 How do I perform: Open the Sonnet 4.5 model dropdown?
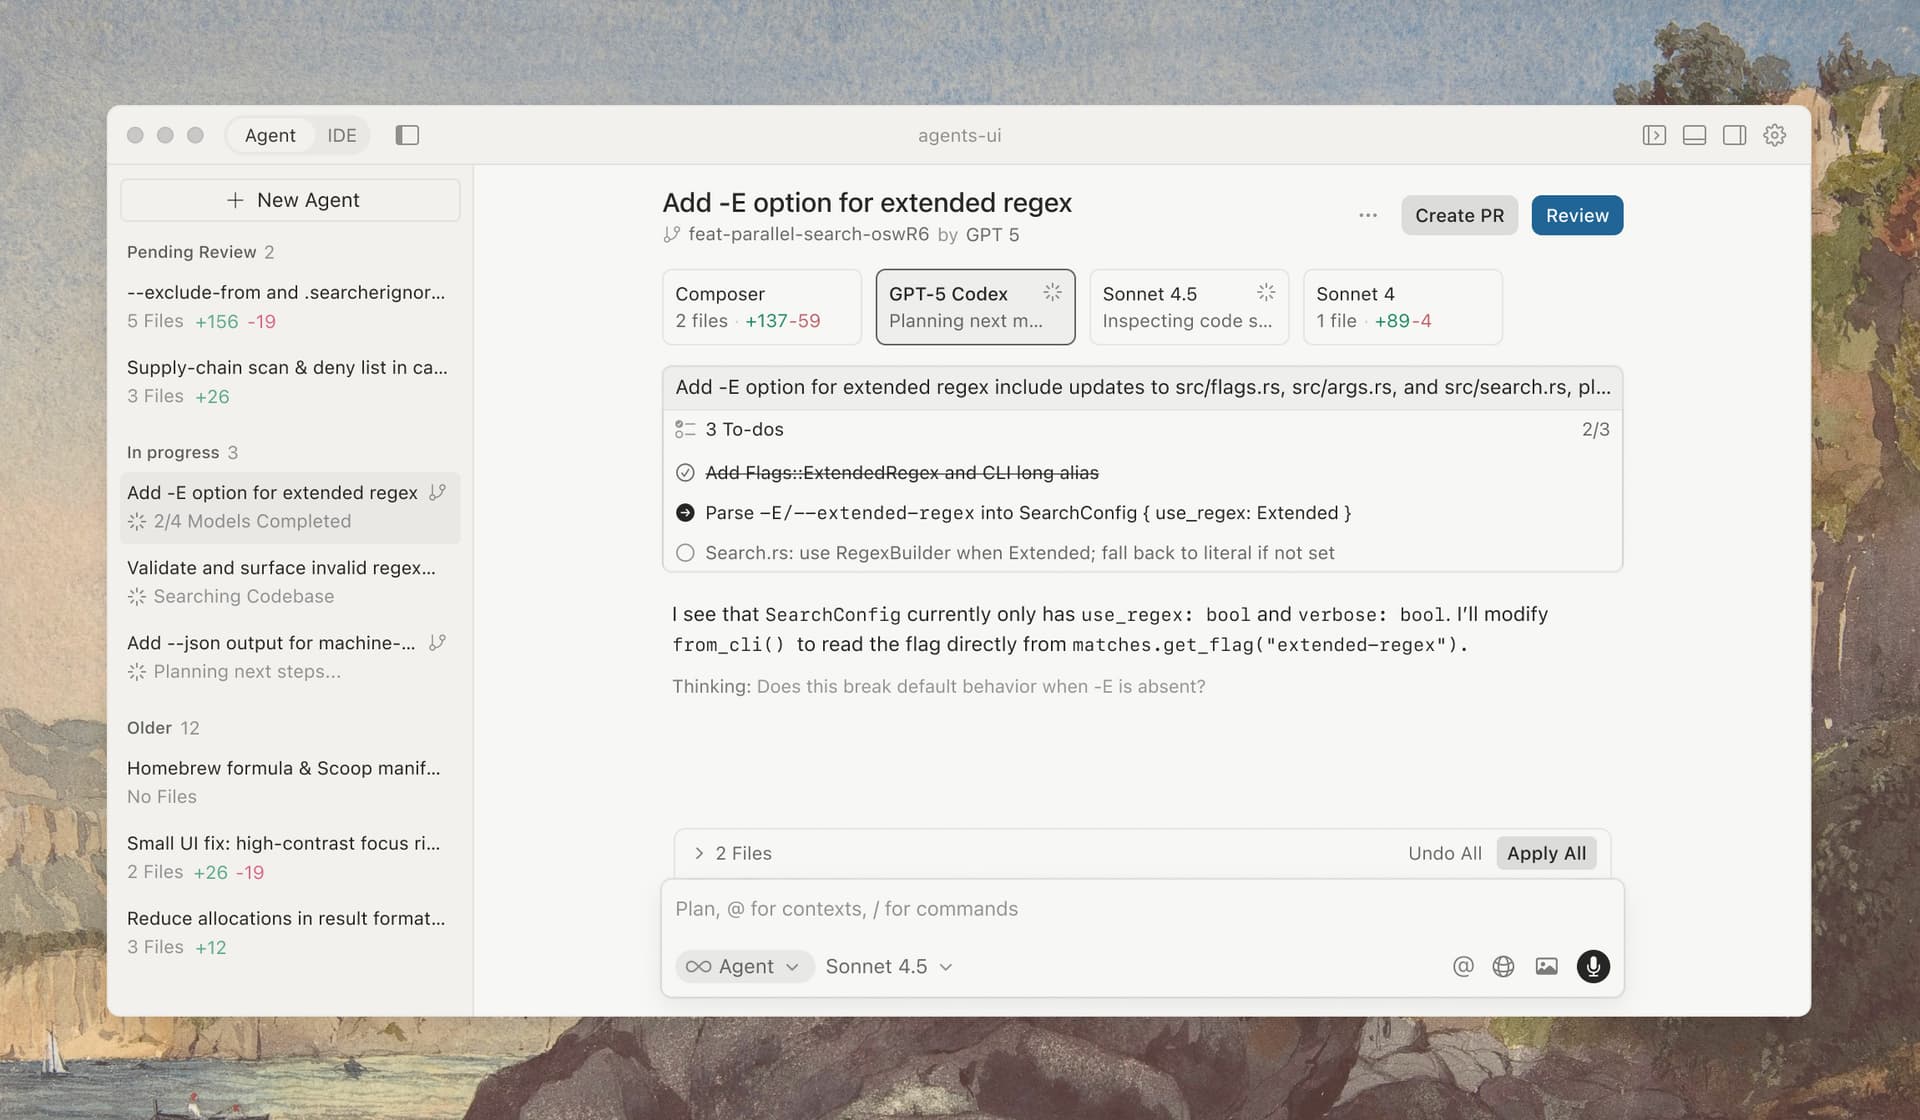pyautogui.click(x=887, y=966)
